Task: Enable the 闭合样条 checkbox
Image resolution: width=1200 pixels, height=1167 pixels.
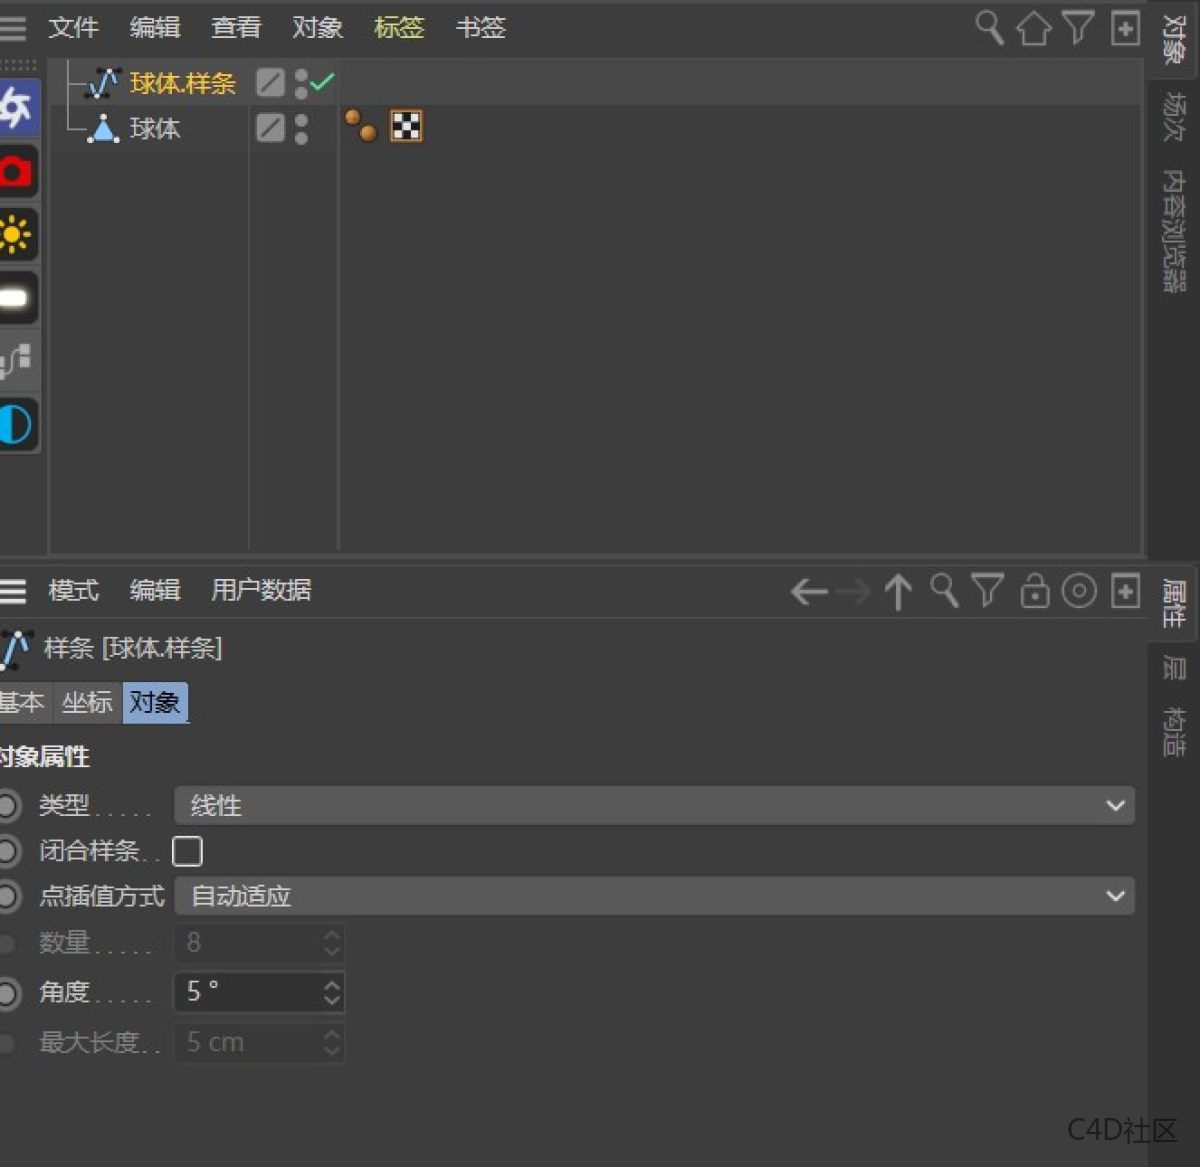Action: (188, 851)
